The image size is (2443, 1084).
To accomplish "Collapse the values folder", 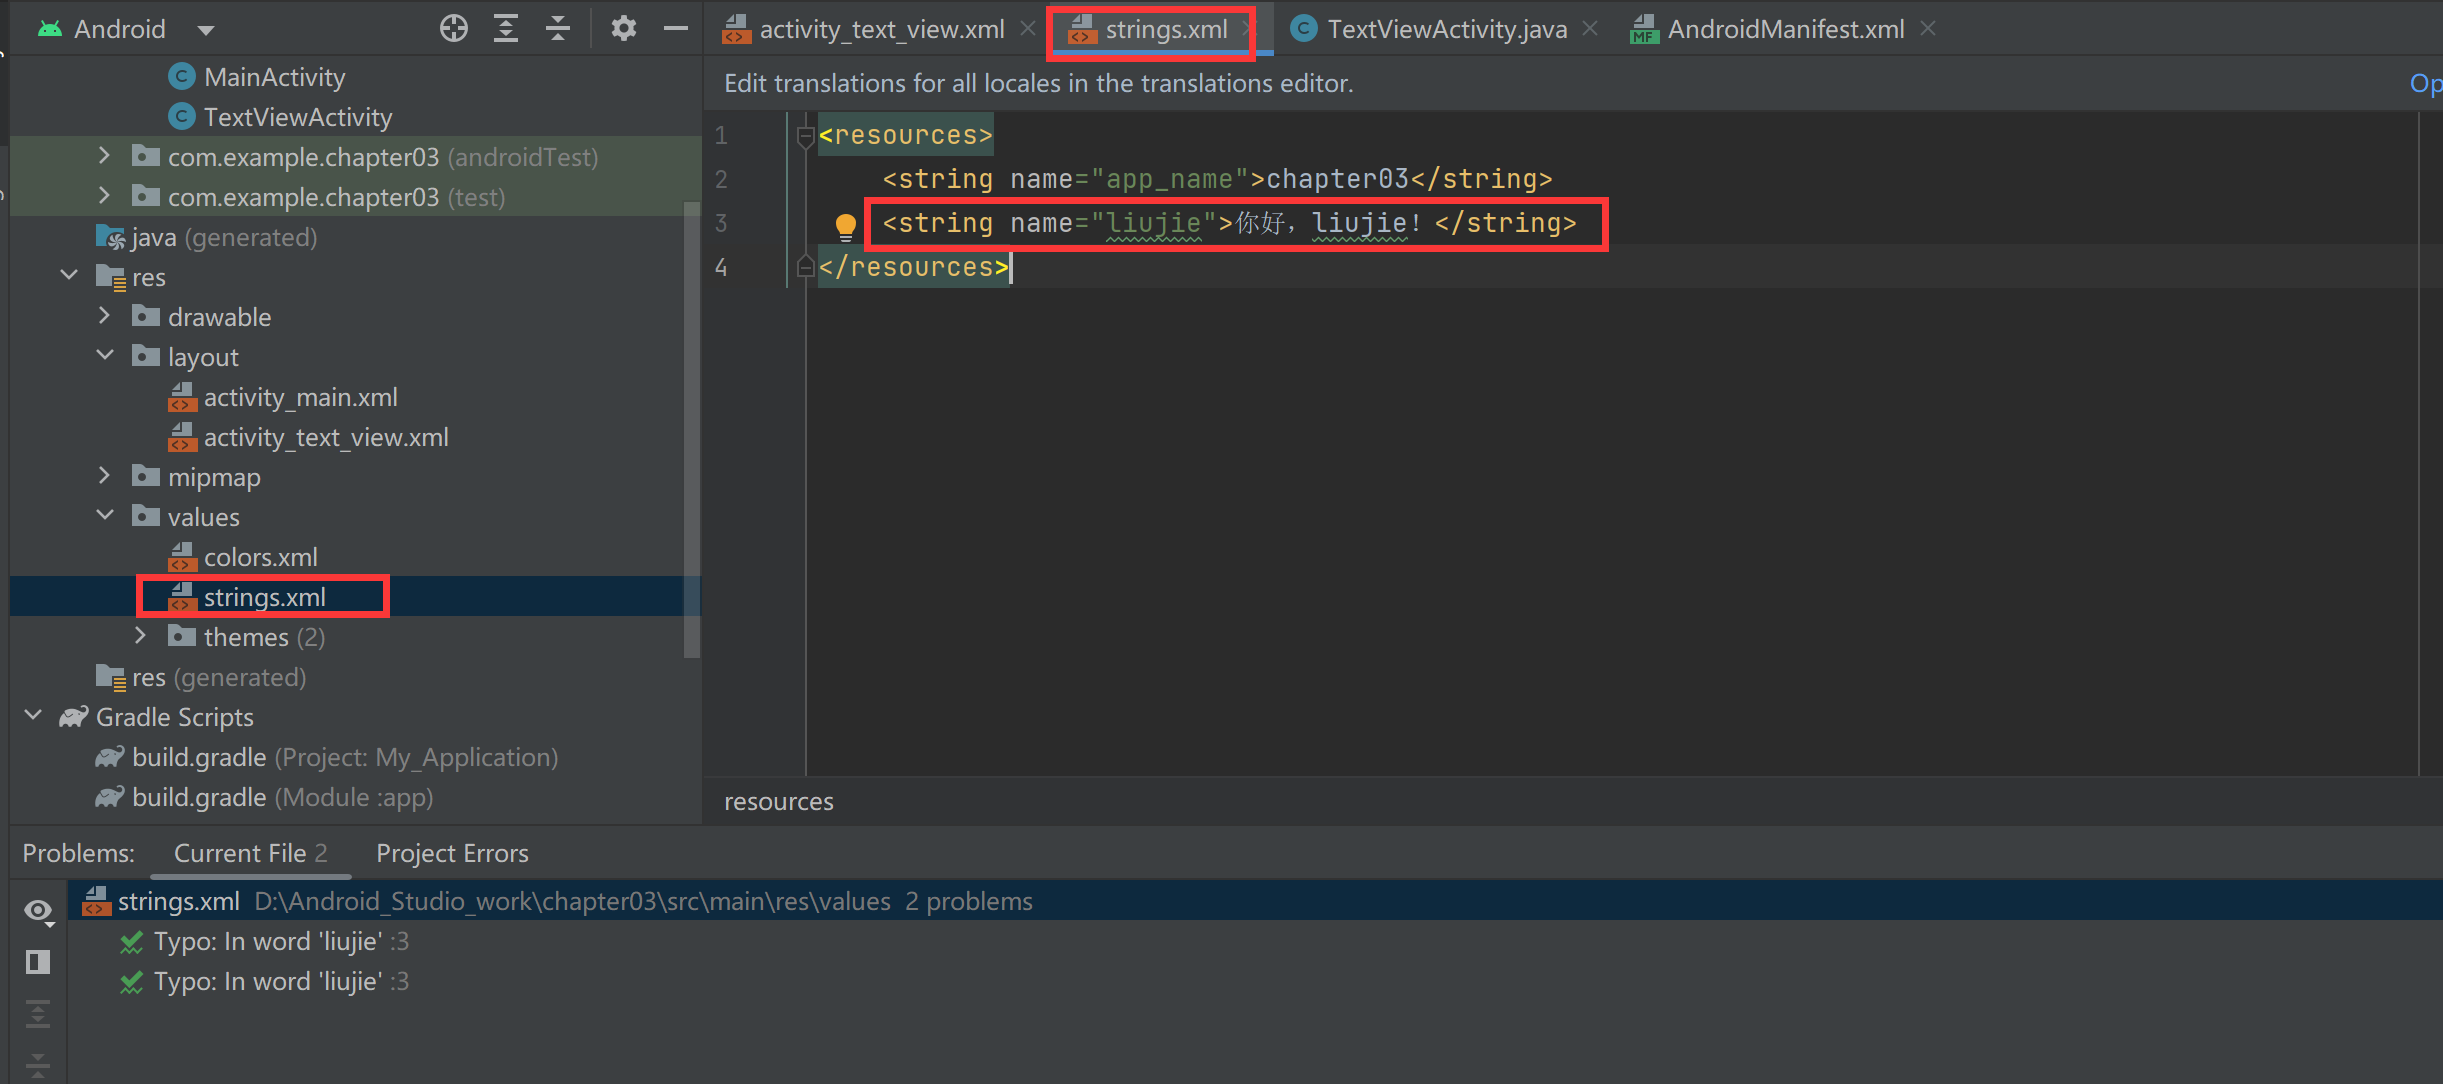I will pyautogui.click(x=104, y=515).
